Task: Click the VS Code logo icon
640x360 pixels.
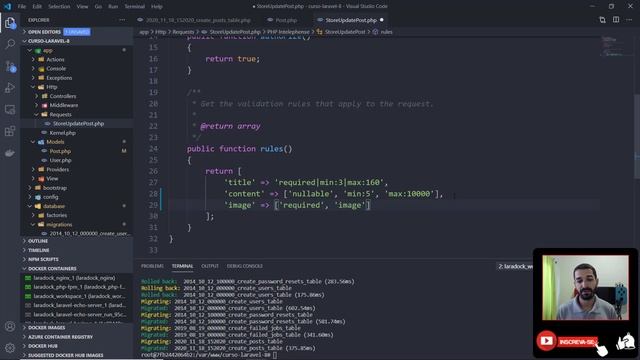Action: [x=7, y=6]
